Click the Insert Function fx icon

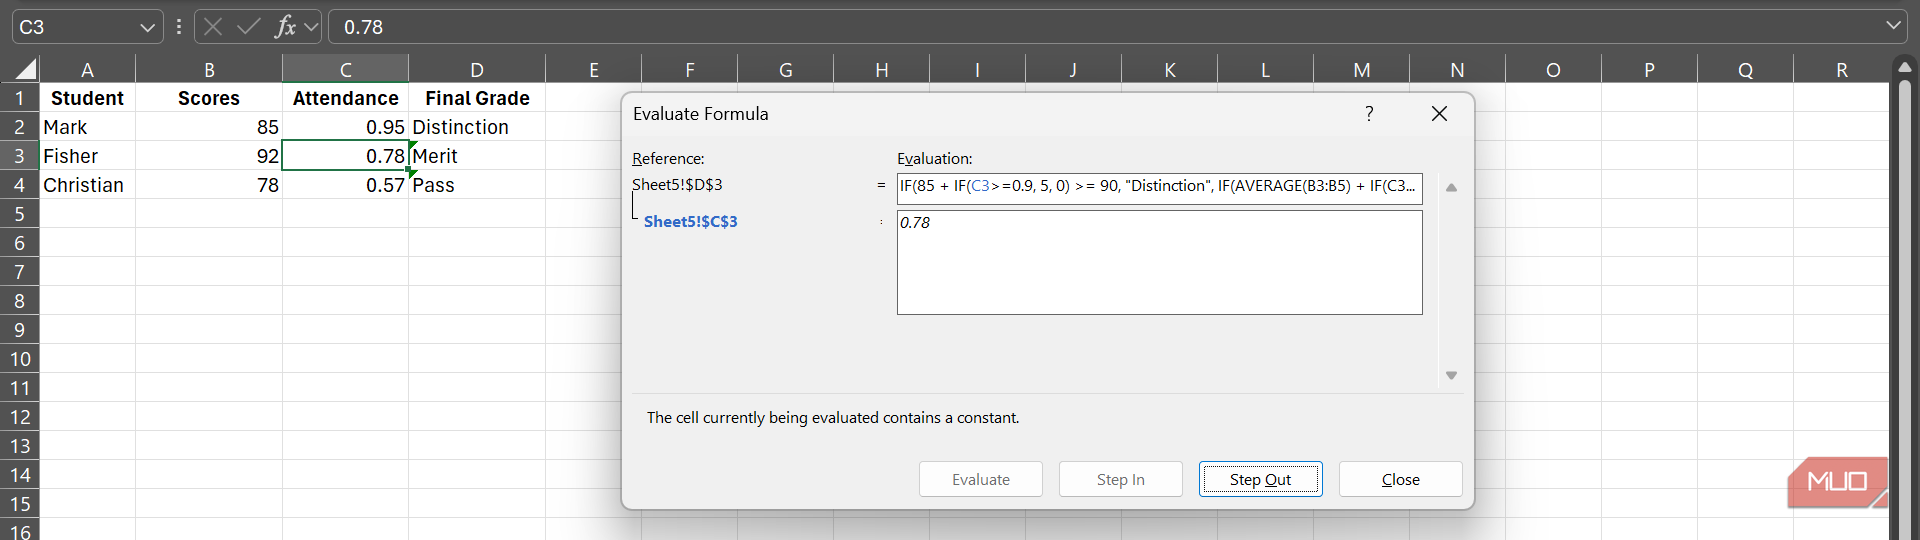(x=285, y=27)
